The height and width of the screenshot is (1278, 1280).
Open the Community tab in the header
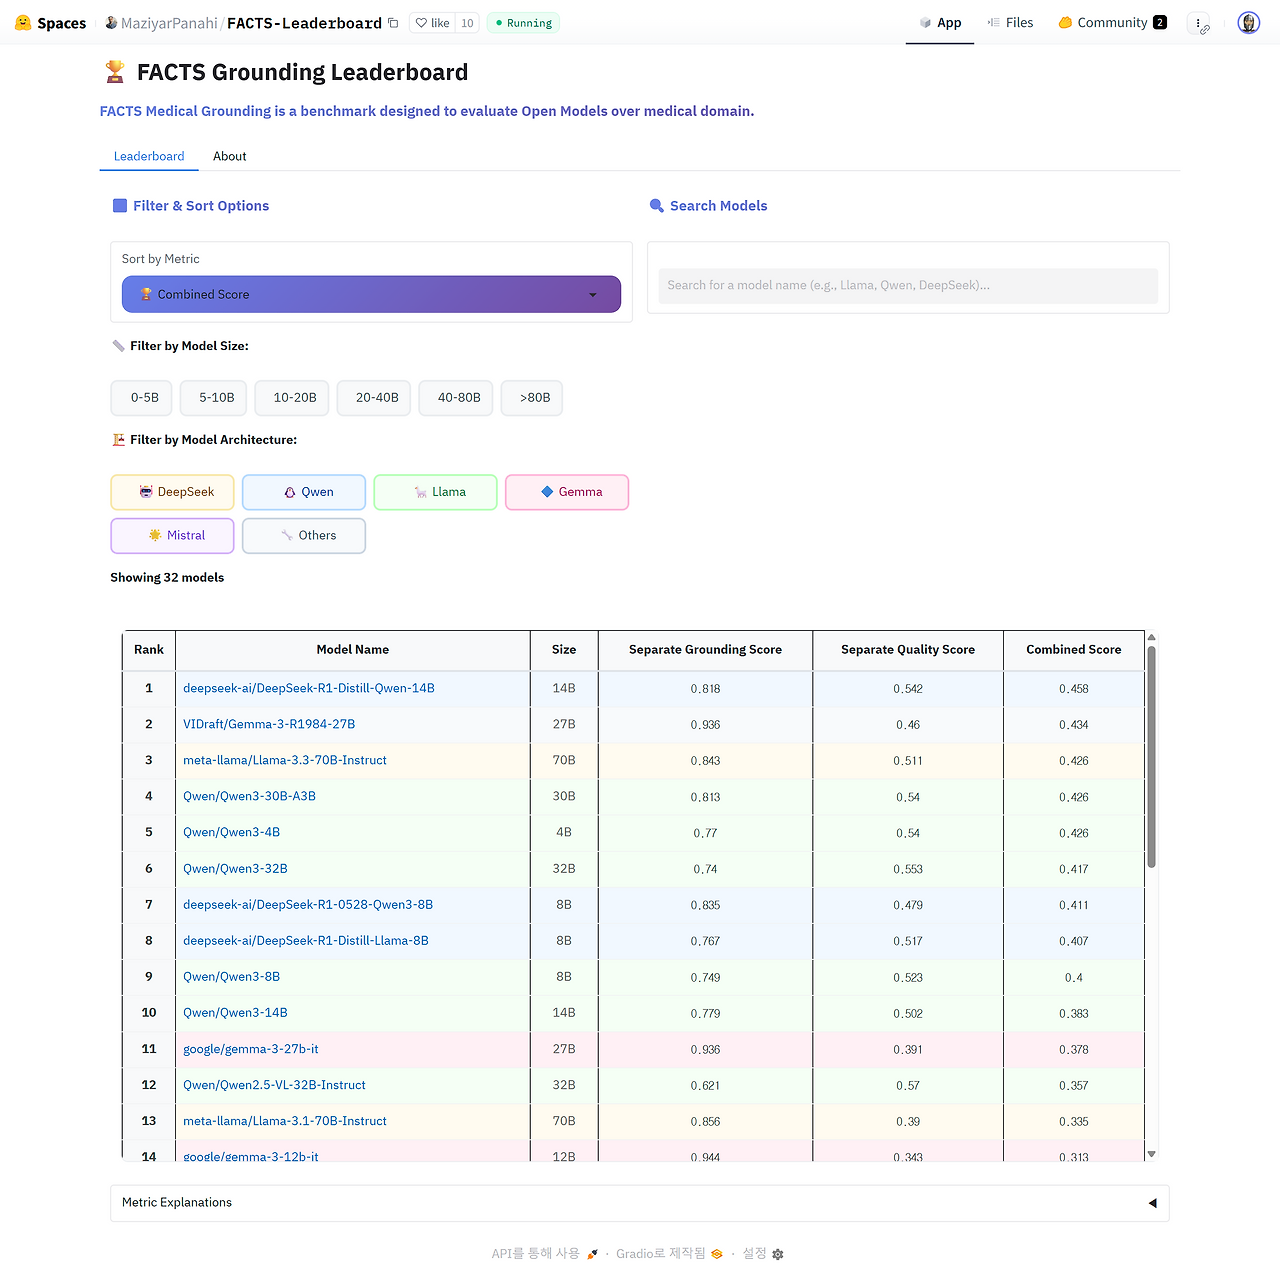(1112, 22)
